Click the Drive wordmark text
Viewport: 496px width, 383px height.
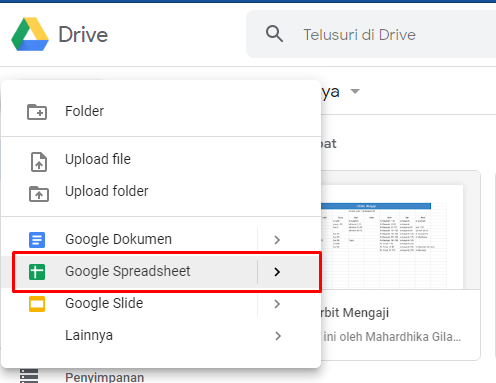[x=83, y=35]
